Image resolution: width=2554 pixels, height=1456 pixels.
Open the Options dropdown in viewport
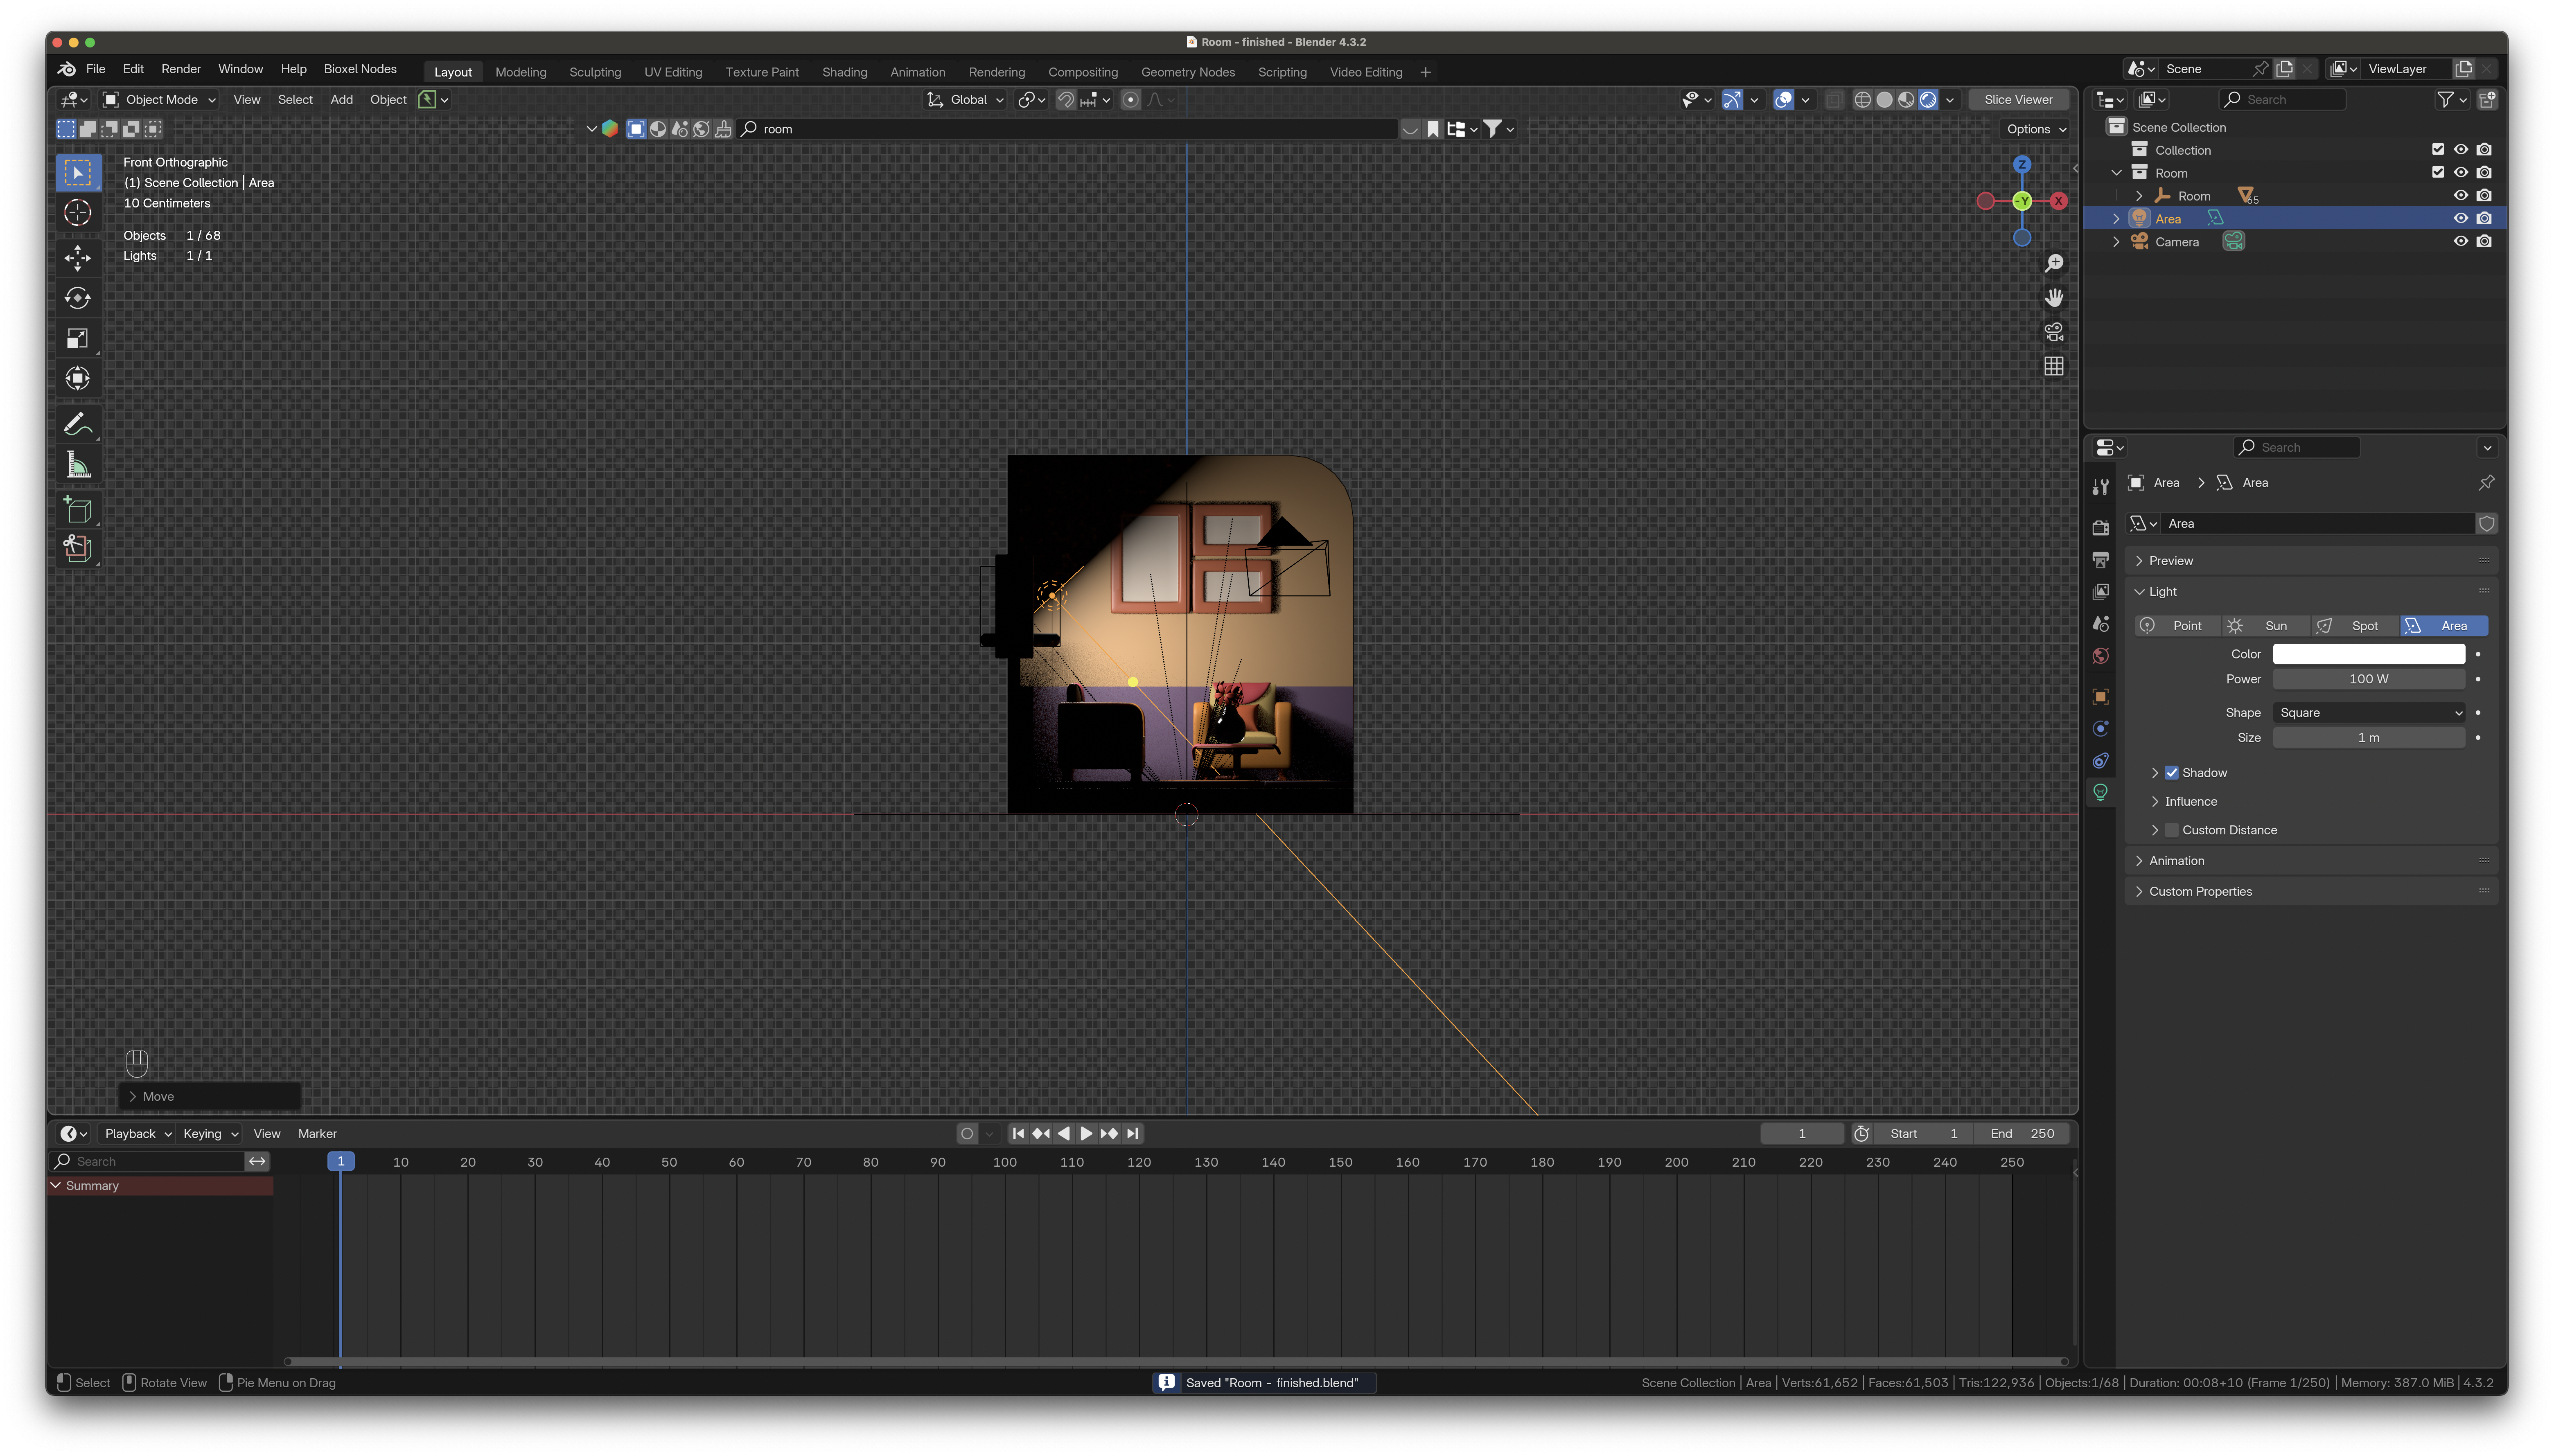point(2036,129)
